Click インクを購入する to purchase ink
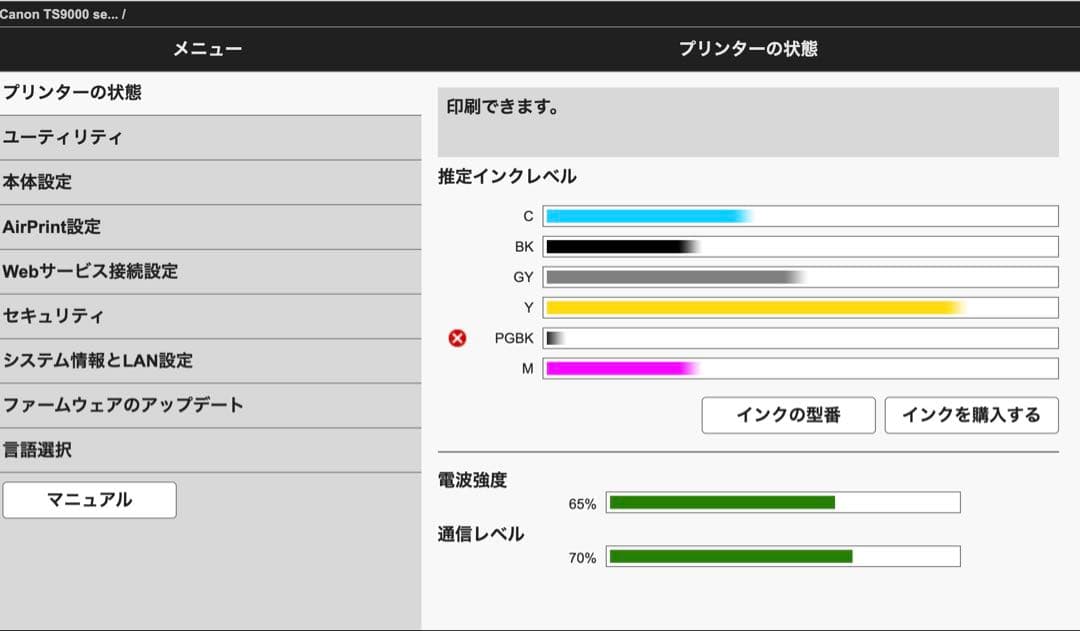 coord(970,415)
